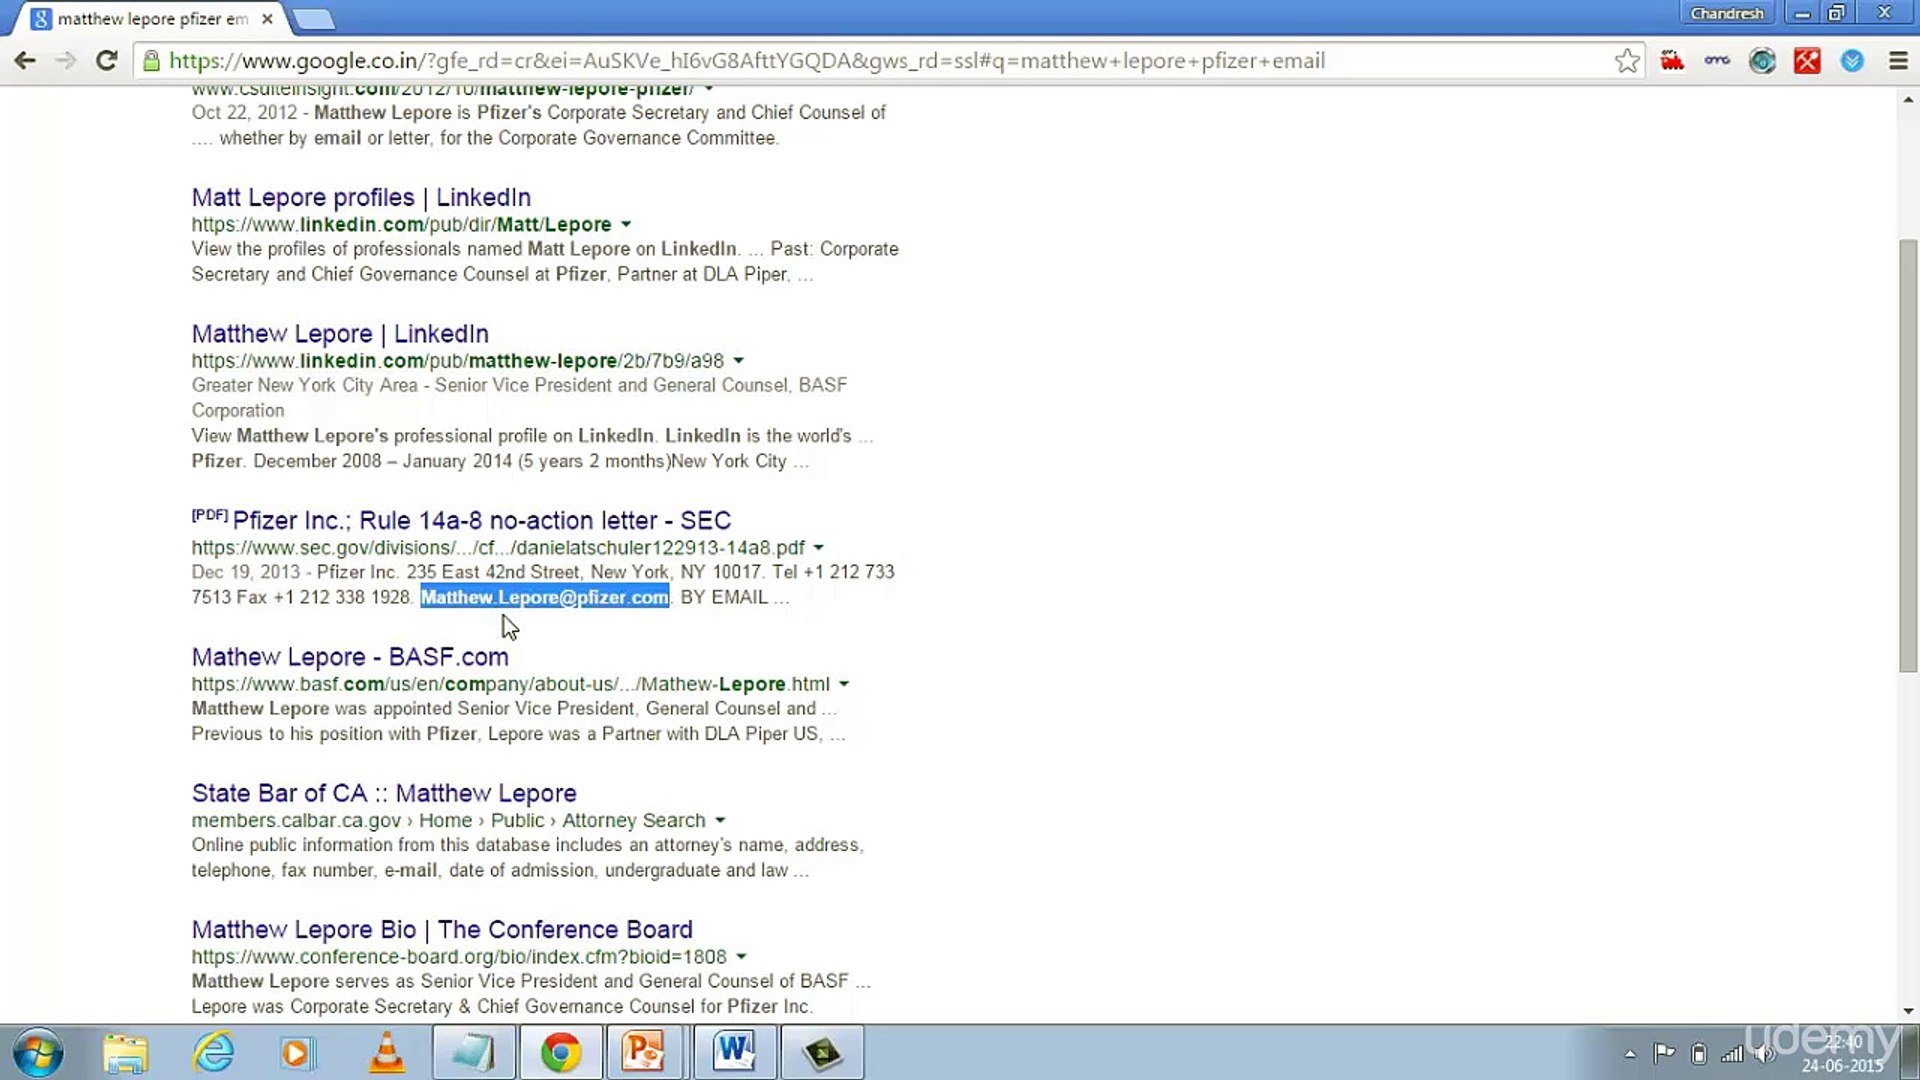
Task: Click the red cross extension icon
Action: click(1807, 61)
